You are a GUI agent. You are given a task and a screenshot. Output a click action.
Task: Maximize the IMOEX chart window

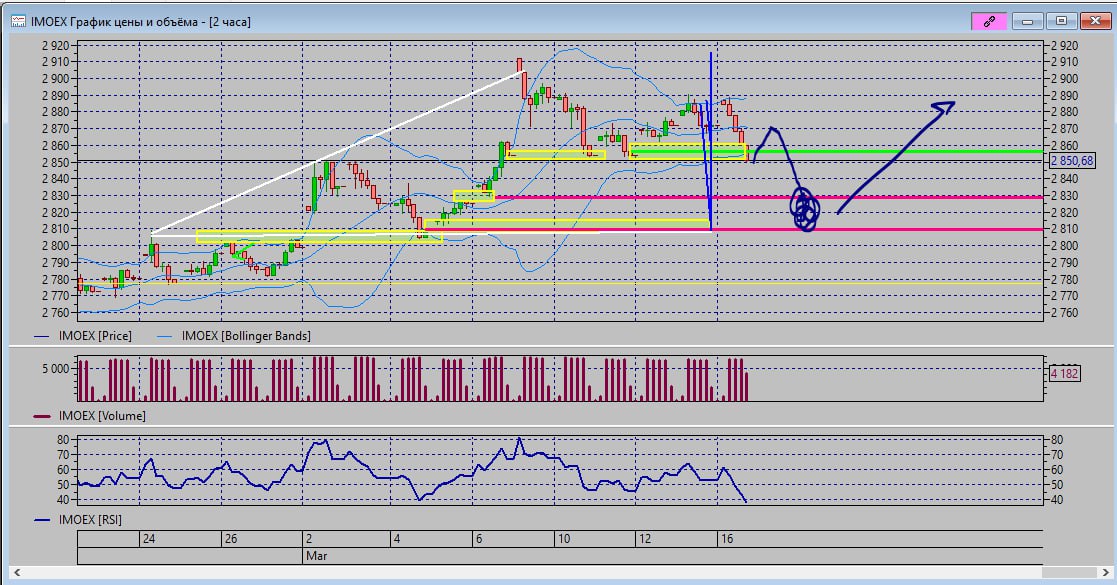pyautogui.click(x=1061, y=20)
